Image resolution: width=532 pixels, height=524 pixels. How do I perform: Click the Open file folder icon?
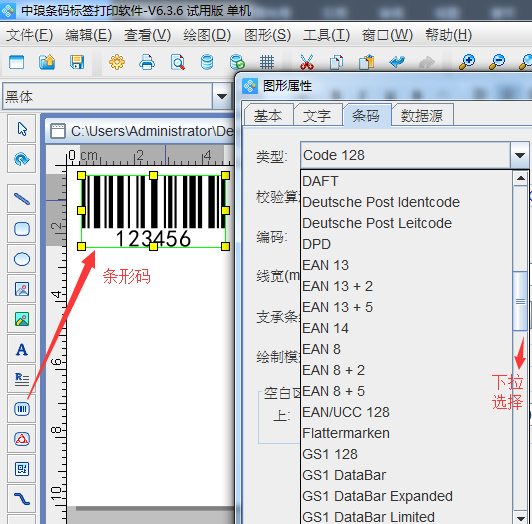pos(47,62)
